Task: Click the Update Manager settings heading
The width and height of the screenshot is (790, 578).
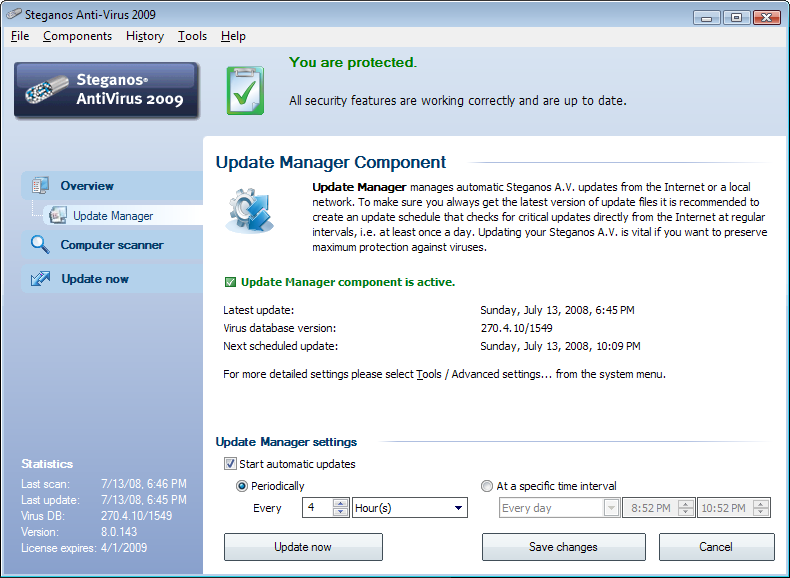Action: coord(286,442)
